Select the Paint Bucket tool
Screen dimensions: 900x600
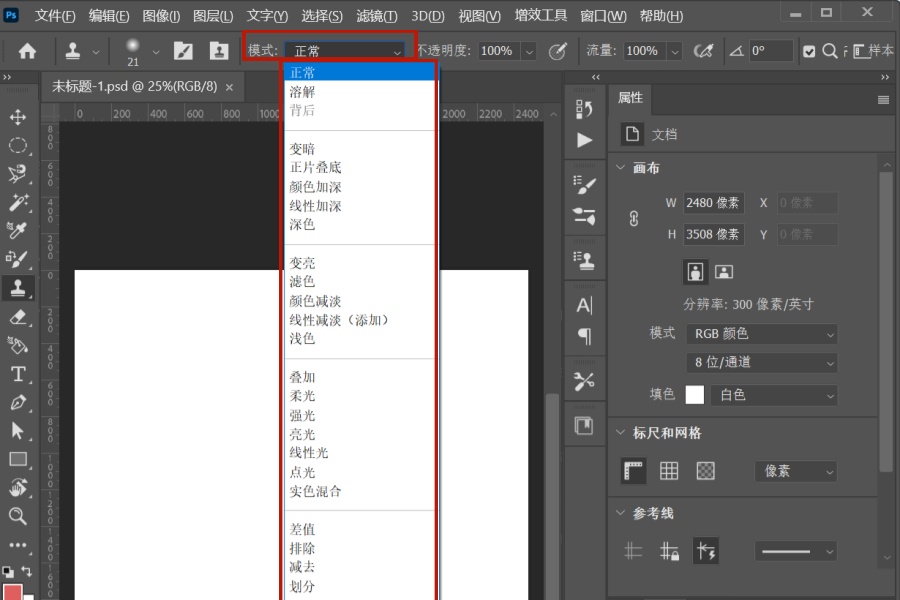(x=18, y=346)
